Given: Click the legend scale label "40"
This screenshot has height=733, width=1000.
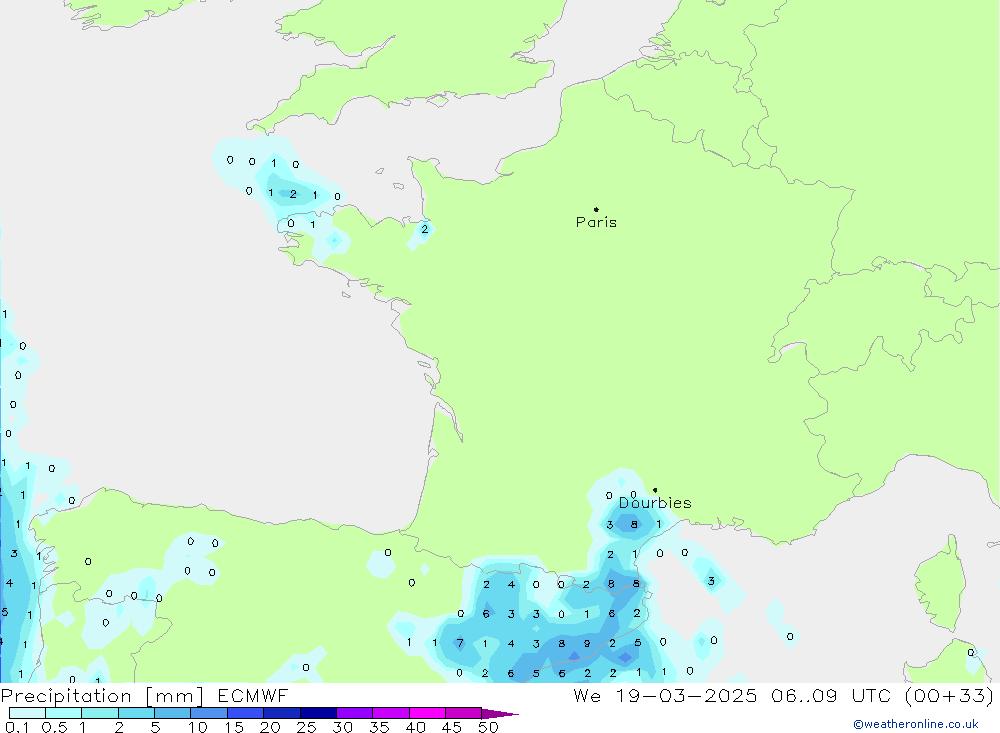Looking at the screenshot, I should coord(415,727).
